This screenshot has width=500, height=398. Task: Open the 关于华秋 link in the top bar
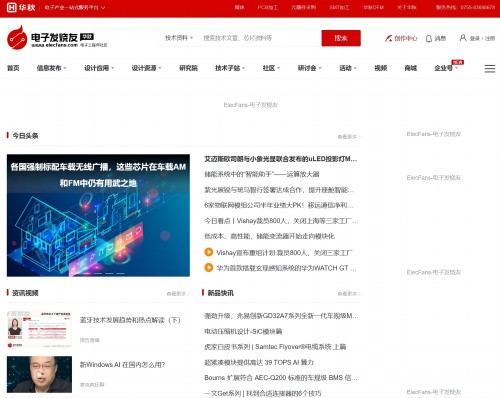(406, 7)
